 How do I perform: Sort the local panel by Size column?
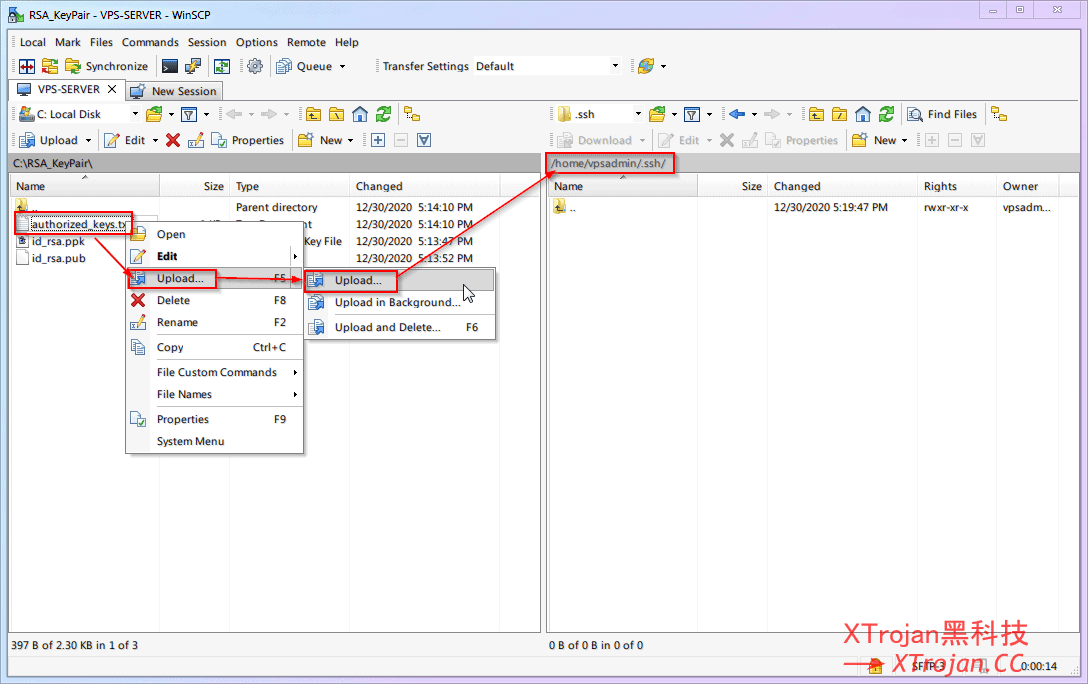(x=194, y=187)
